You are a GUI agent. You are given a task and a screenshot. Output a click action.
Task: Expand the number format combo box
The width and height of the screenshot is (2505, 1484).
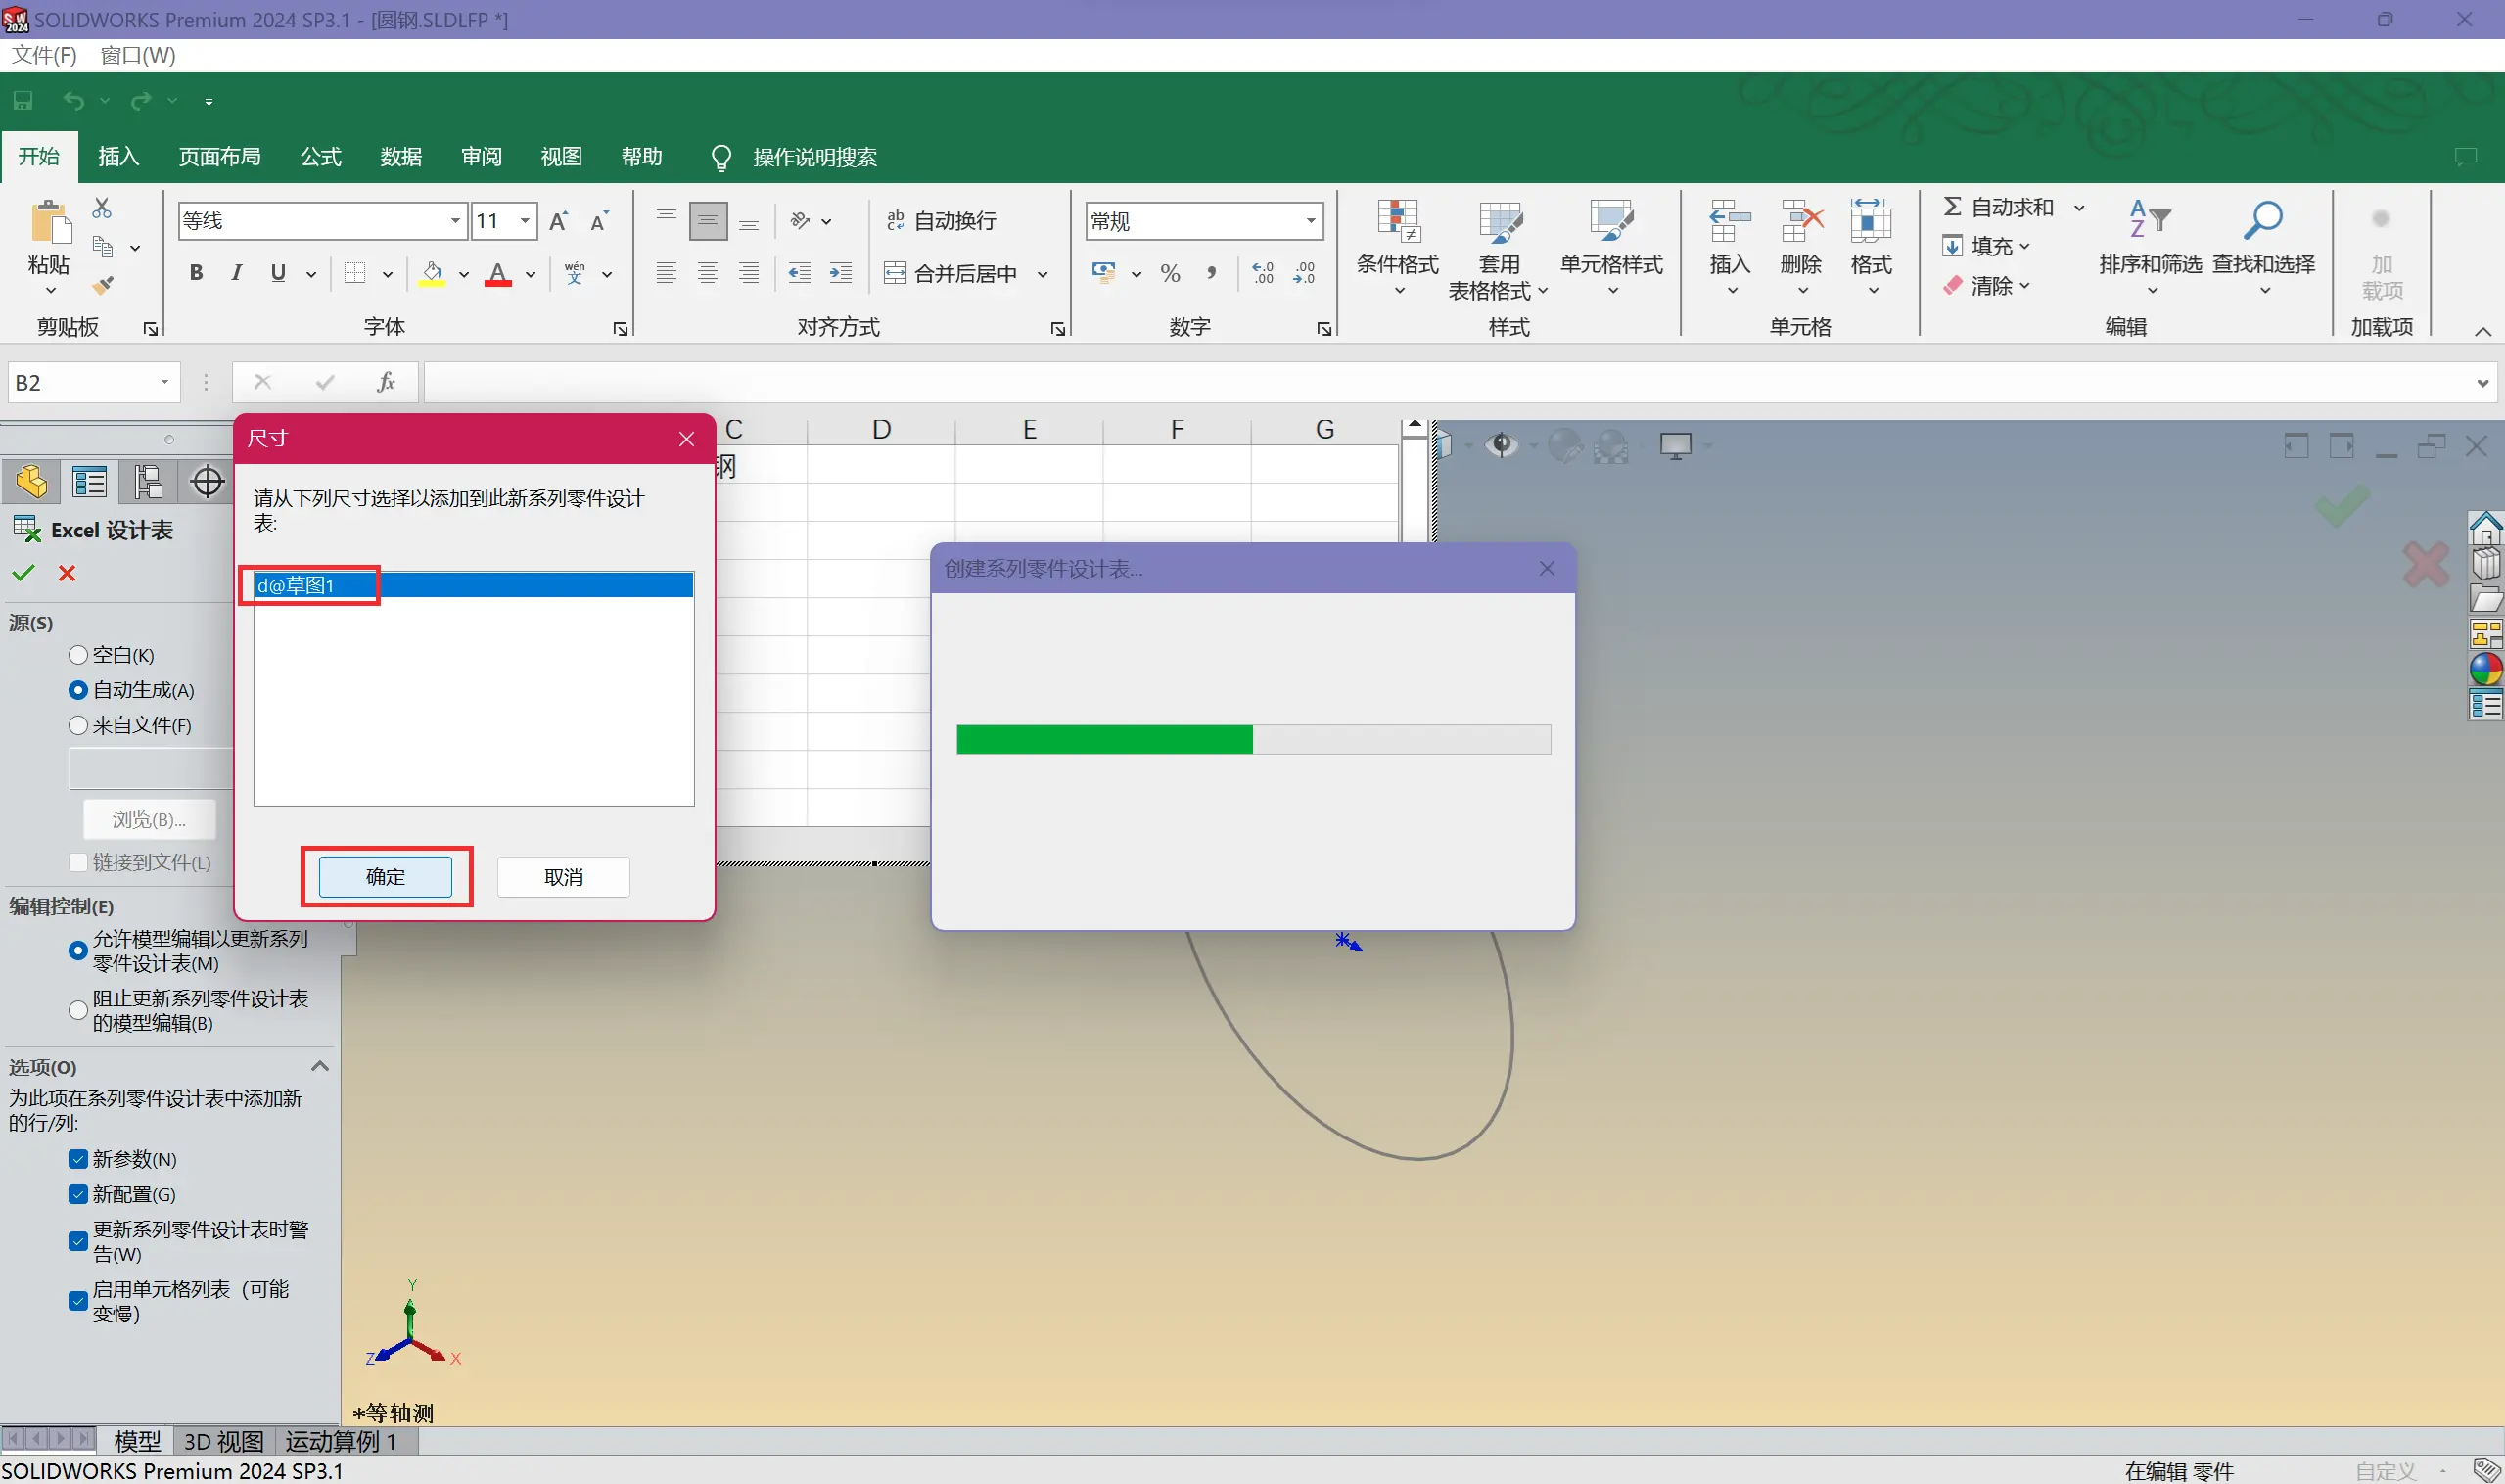(x=1310, y=221)
